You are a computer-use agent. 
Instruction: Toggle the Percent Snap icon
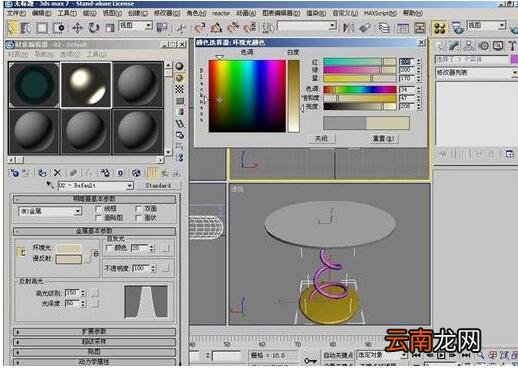coord(233,27)
